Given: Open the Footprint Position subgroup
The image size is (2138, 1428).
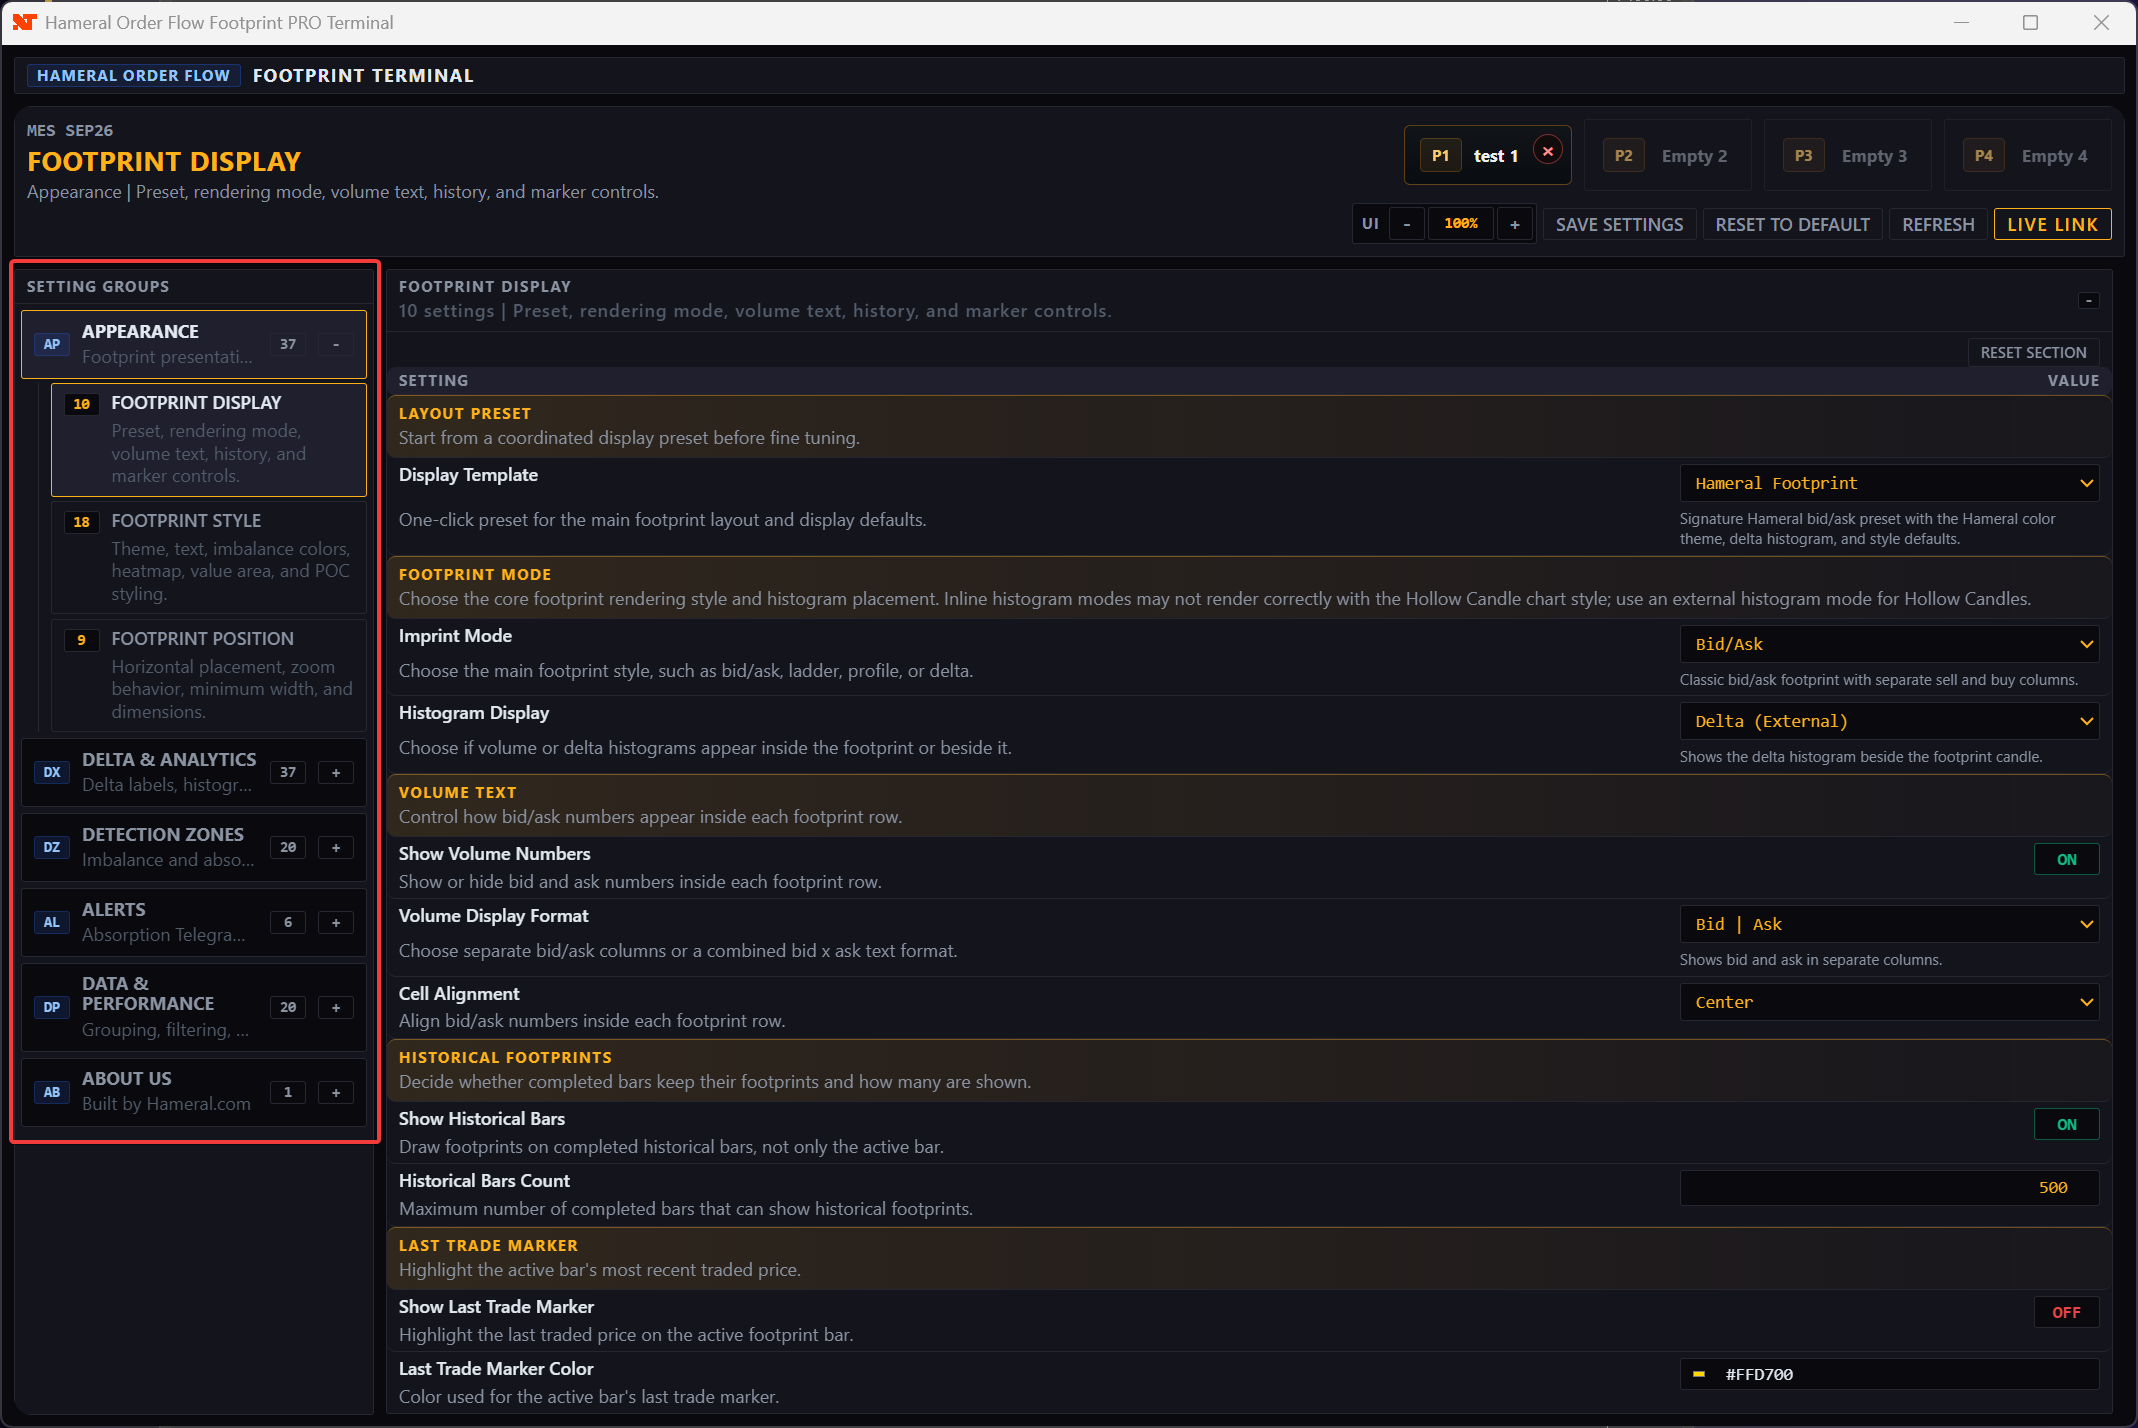Looking at the screenshot, I should point(209,675).
